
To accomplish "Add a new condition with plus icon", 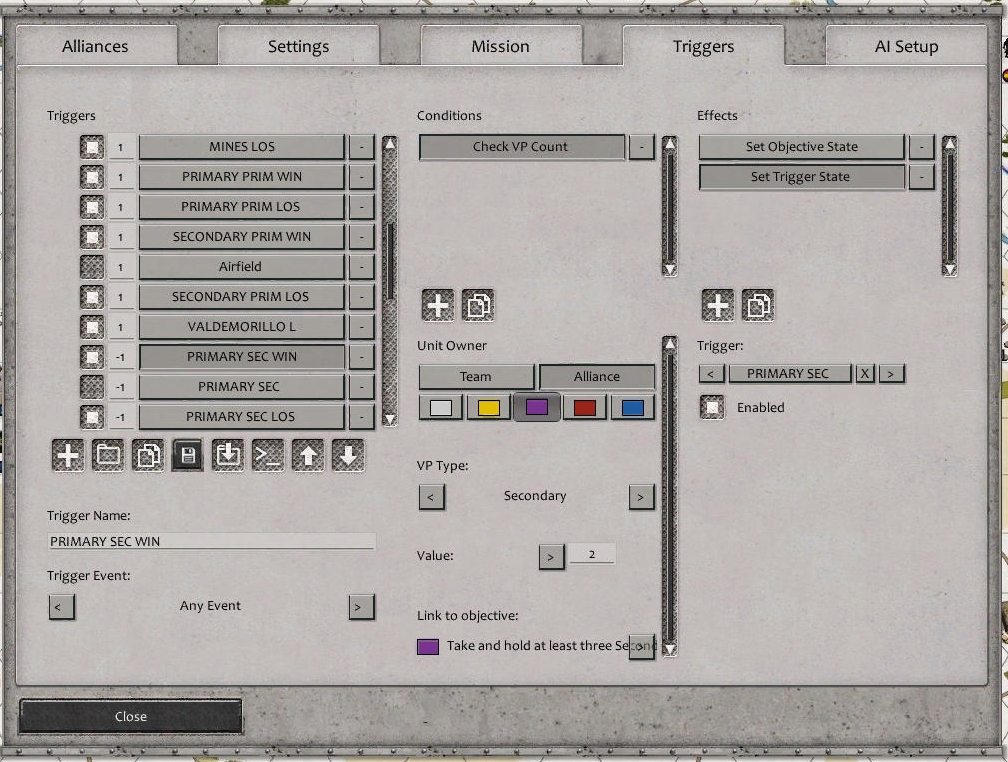I will (438, 305).
